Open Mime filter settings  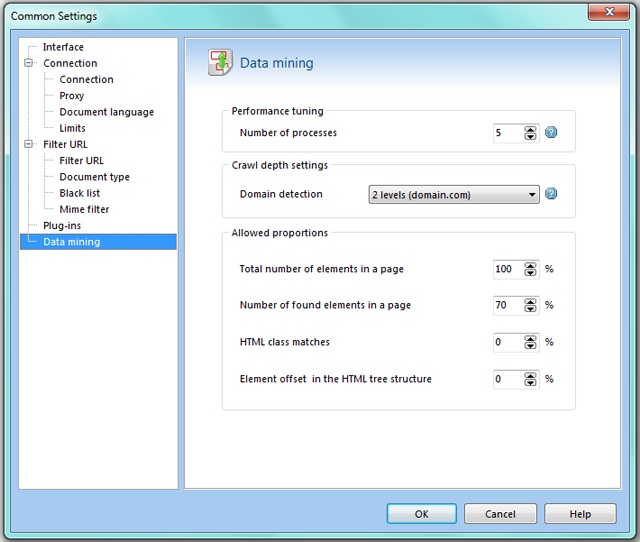click(x=84, y=209)
